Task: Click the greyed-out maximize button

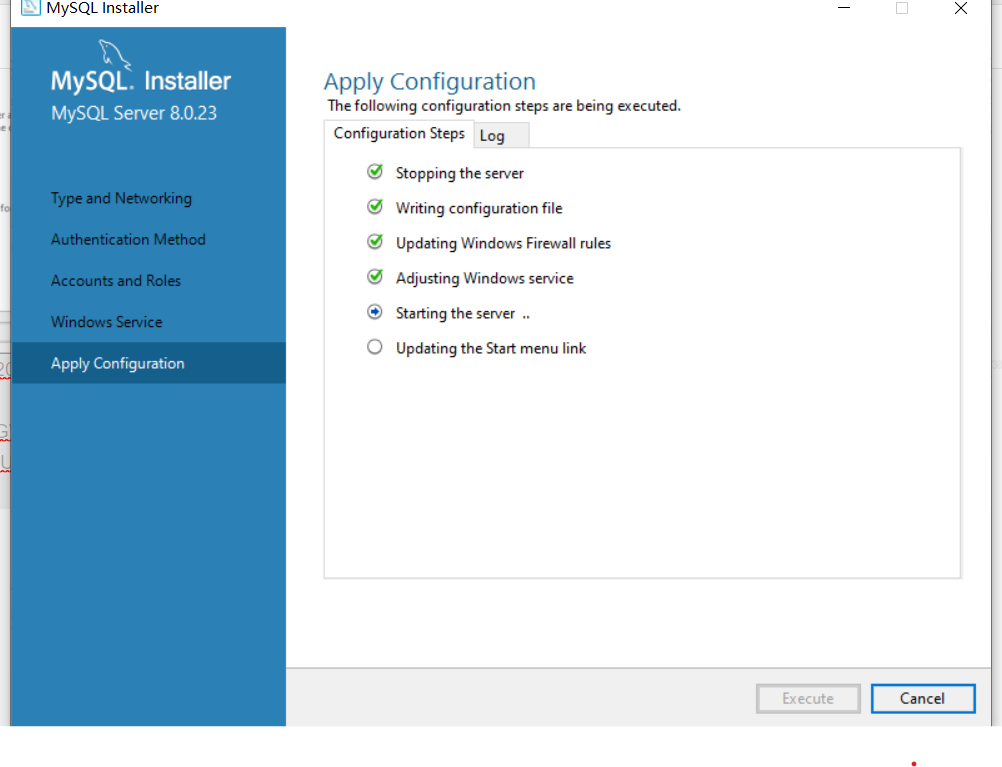Action: [x=902, y=8]
